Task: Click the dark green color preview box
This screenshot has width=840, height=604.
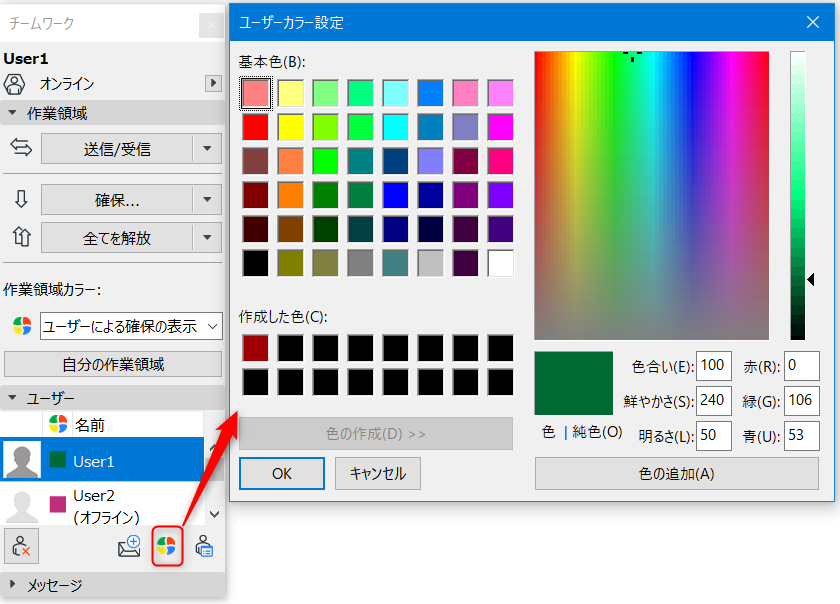Action: pyautogui.click(x=574, y=383)
